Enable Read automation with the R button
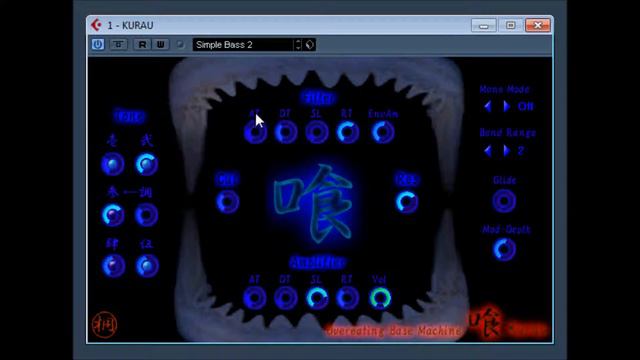Image resolution: width=640 pixels, height=360 pixels. (x=142, y=44)
